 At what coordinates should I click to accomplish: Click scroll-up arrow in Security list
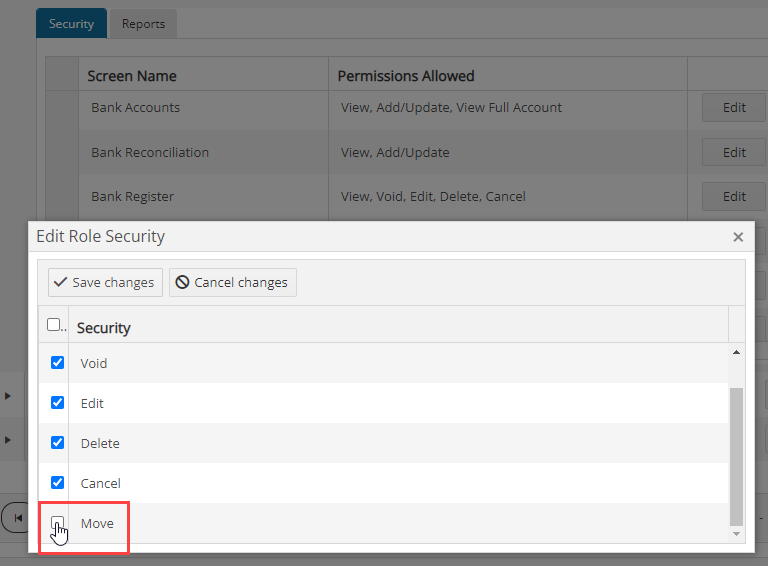(736, 352)
